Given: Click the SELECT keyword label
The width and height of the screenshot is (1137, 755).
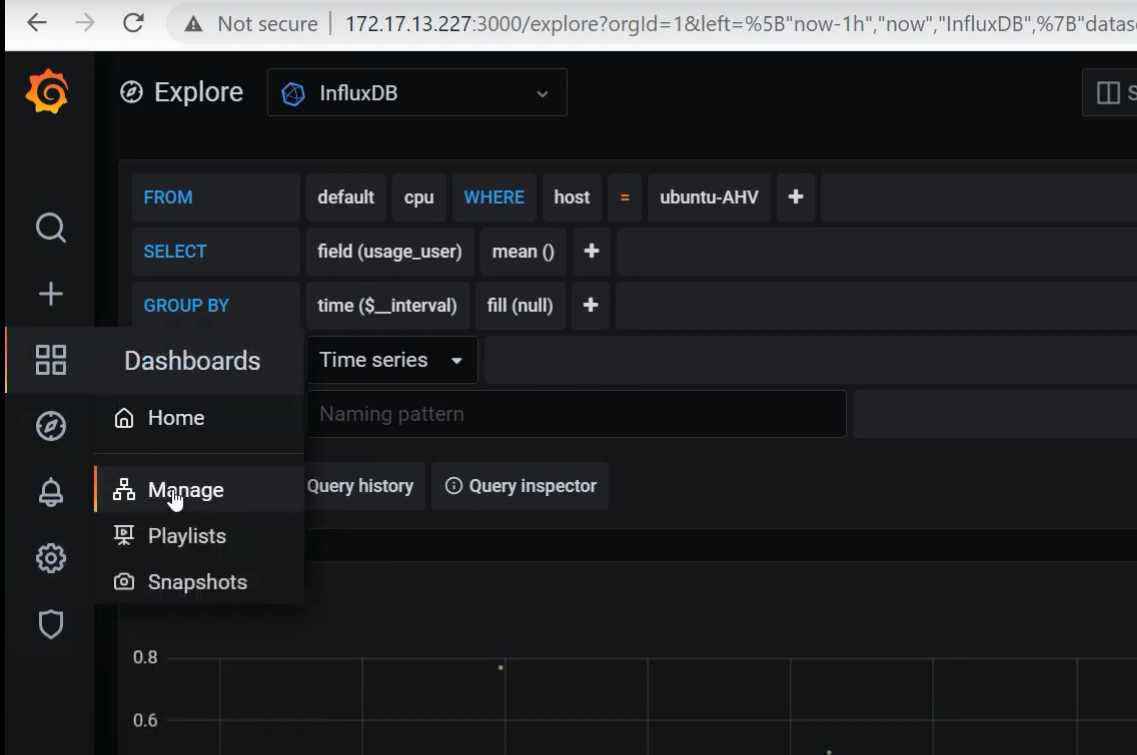Looking at the screenshot, I should pyautogui.click(x=175, y=251).
